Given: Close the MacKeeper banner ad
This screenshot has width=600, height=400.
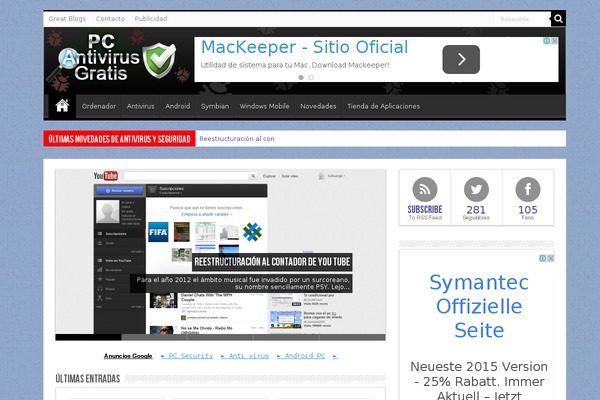Looking at the screenshot, I should coord(554,41).
